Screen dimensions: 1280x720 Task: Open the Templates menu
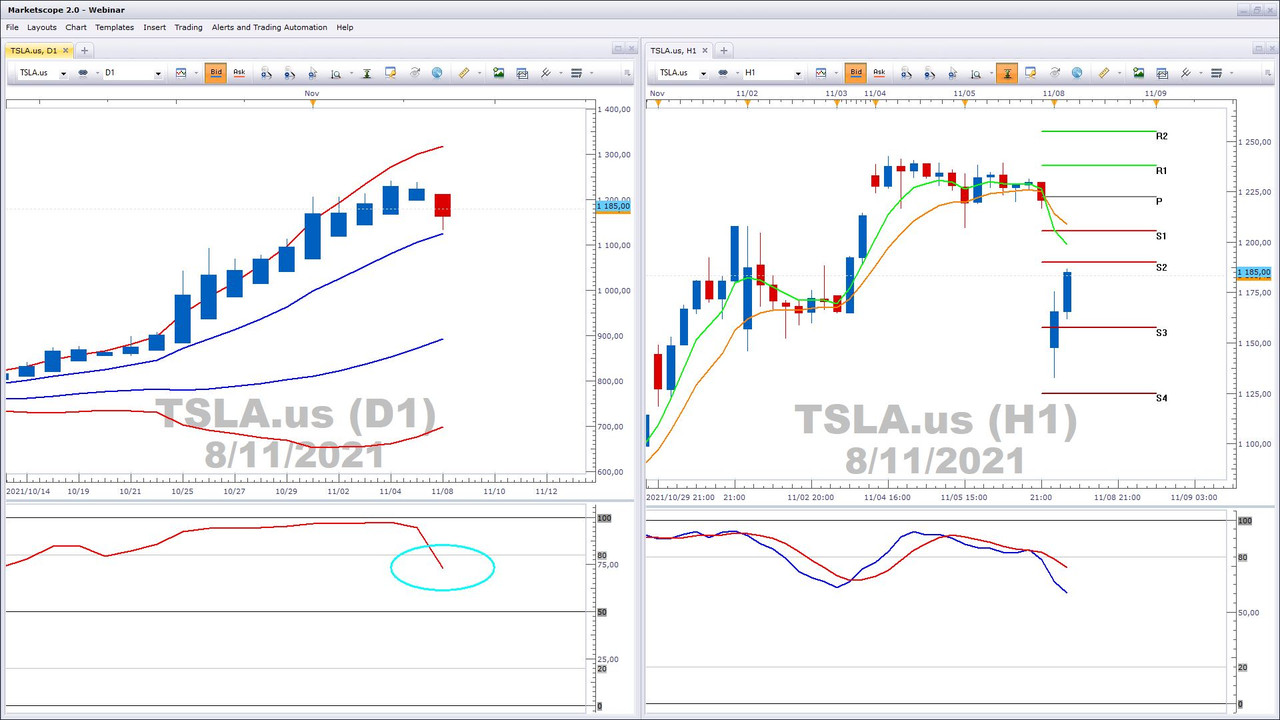coord(115,27)
